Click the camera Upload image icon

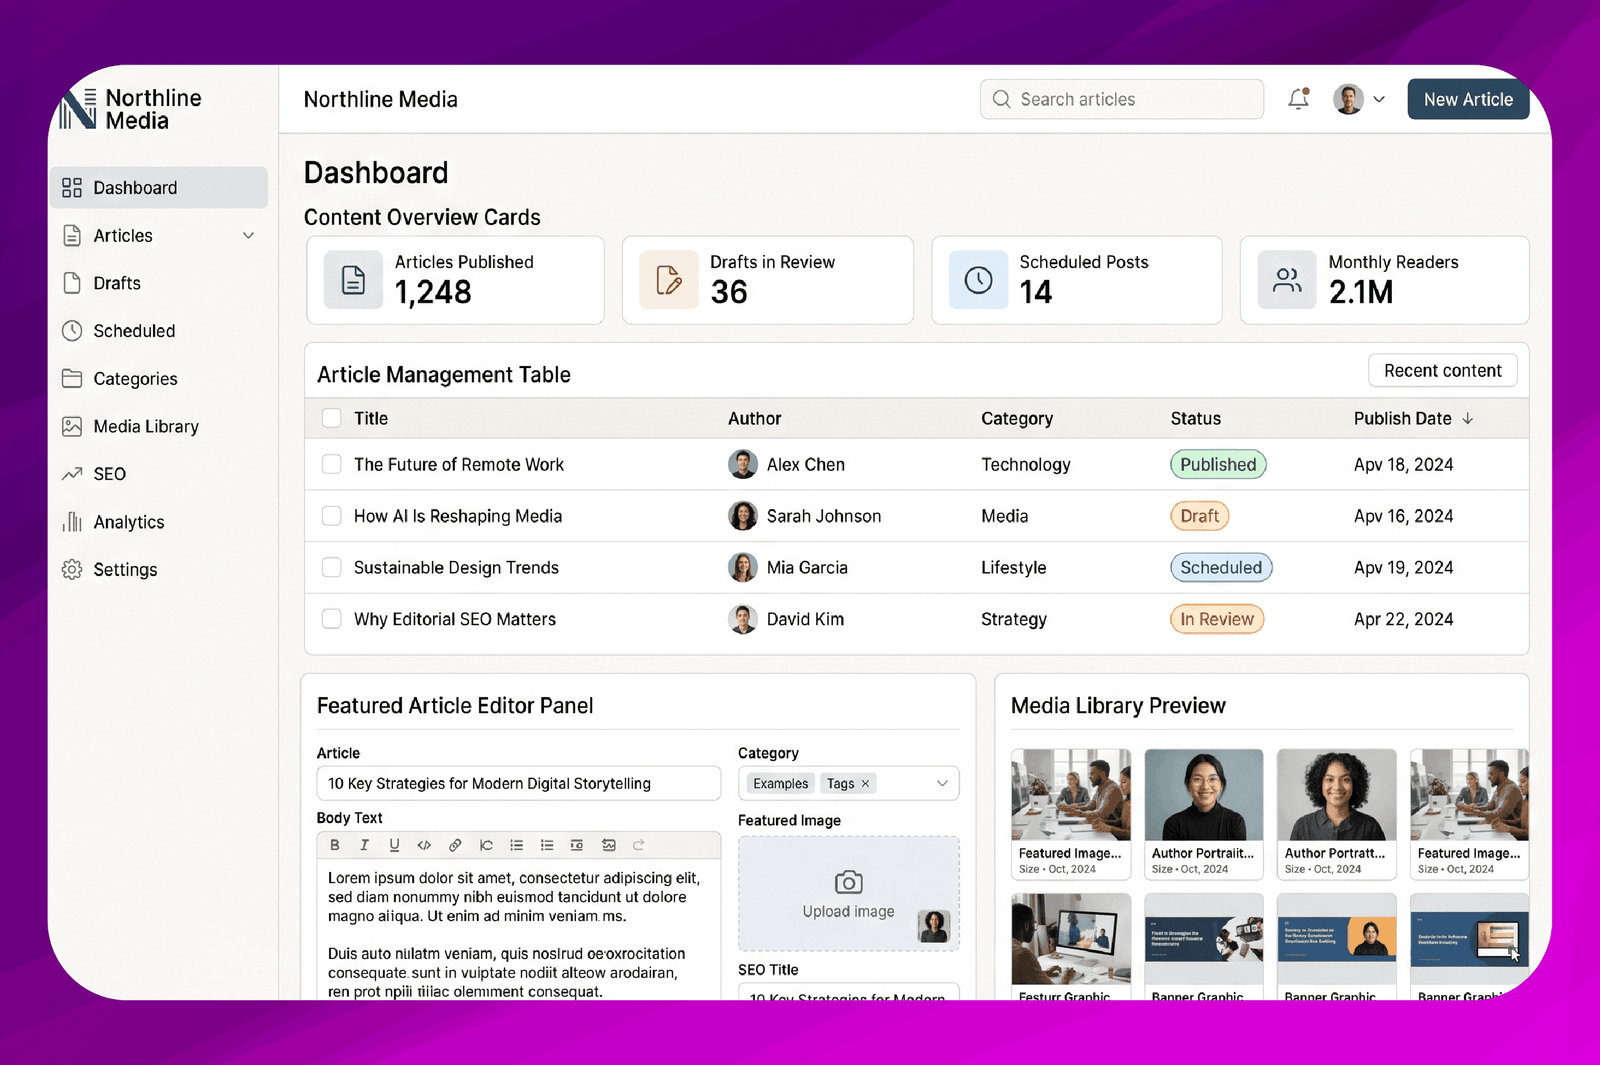(848, 882)
